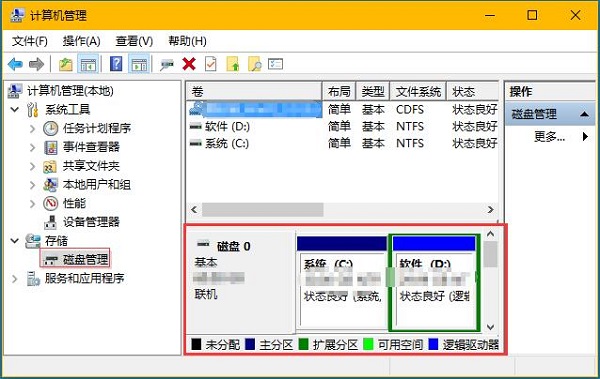The image size is (600, 379).
Task: Expand the 本地用户和组 node
Action: pyautogui.click(x=33, y=185)
